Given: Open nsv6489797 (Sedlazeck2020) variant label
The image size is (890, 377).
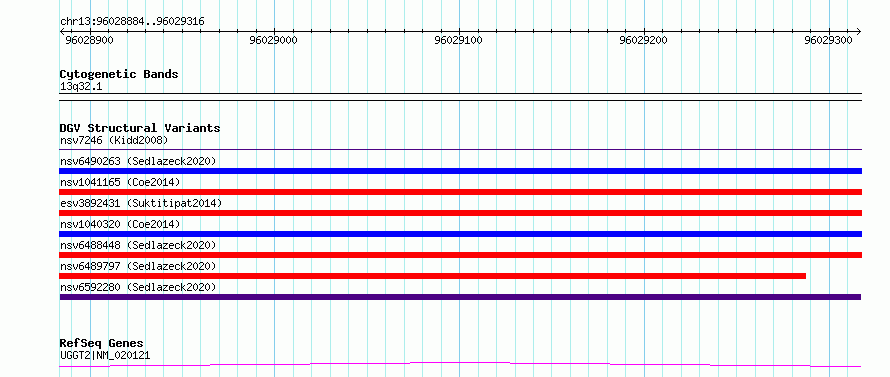Looking at the screenshot, I should click(138, 266).
